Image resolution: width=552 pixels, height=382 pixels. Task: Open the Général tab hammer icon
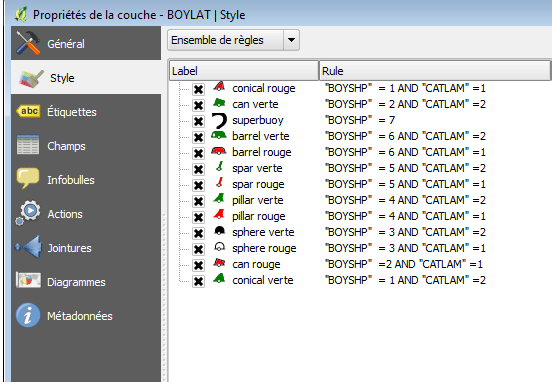28,43
